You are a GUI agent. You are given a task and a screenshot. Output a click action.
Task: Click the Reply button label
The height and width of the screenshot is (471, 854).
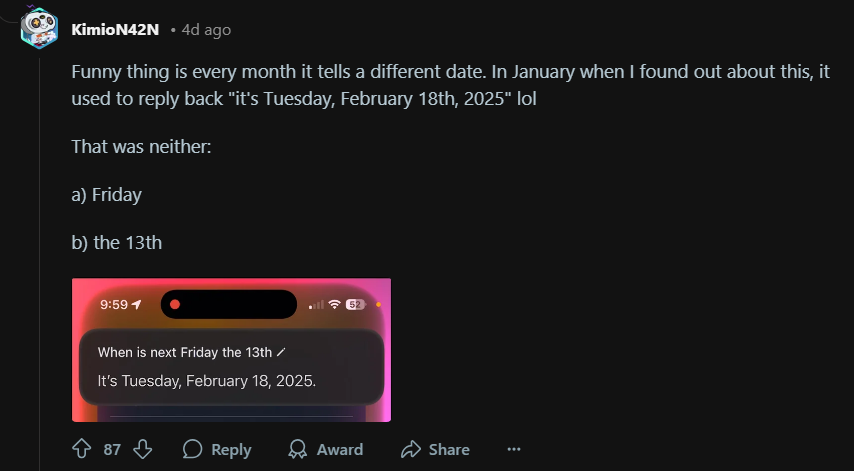click(x=231, y=449)
